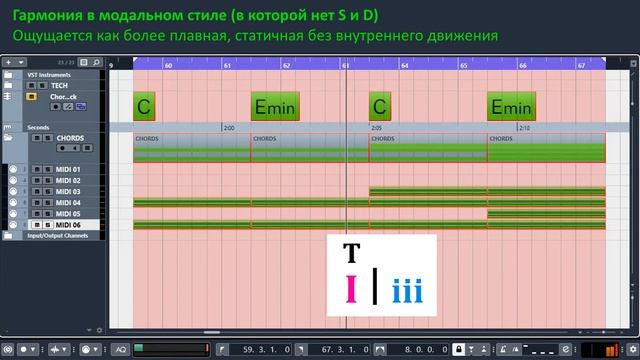Screen dimensions: 640x360
Task: Click the locator range duration icon
Action: [380, 349]
